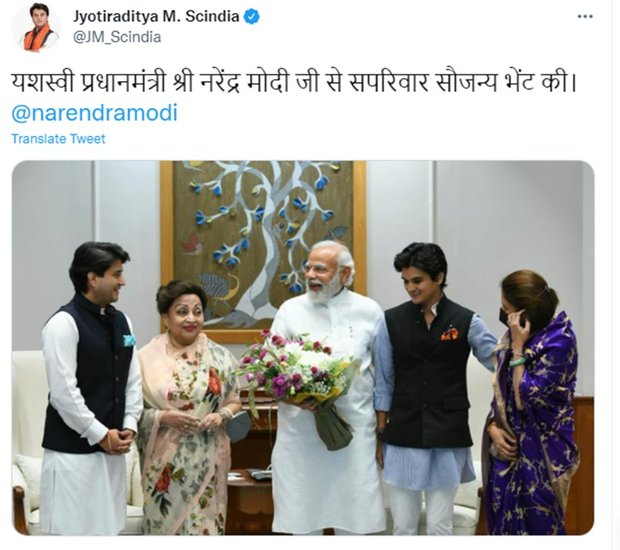Click the woman in the floral saree
Image resolution: width=620 pixels, height=550 pixels.
point(188,407)
